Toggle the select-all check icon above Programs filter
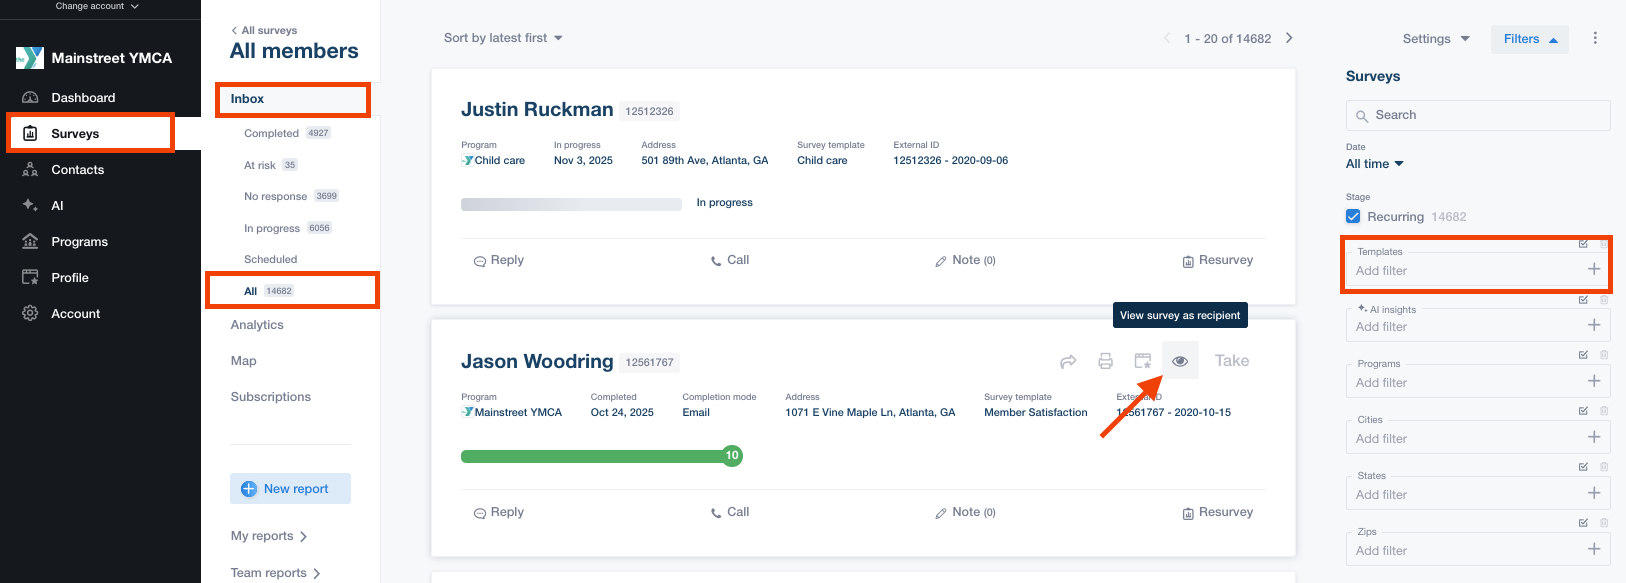The image size is (1626, 583). point(1583,355)
